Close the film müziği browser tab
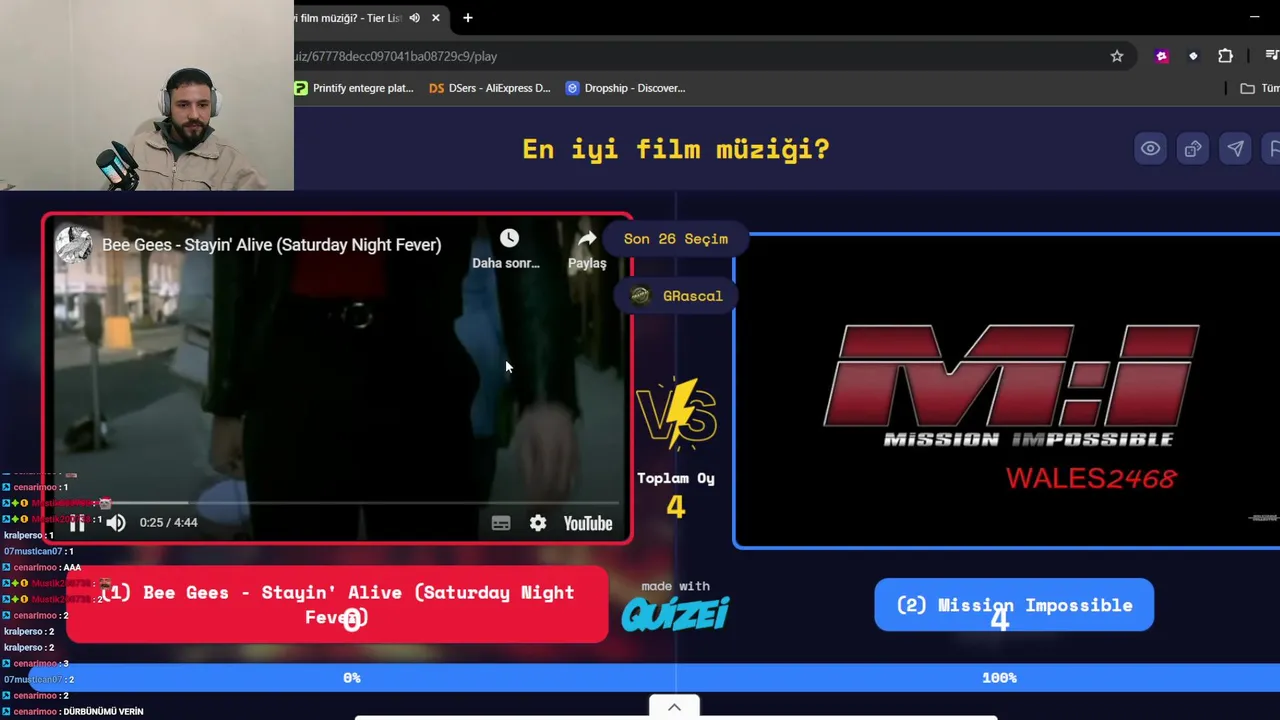 [x=436, y=18]
